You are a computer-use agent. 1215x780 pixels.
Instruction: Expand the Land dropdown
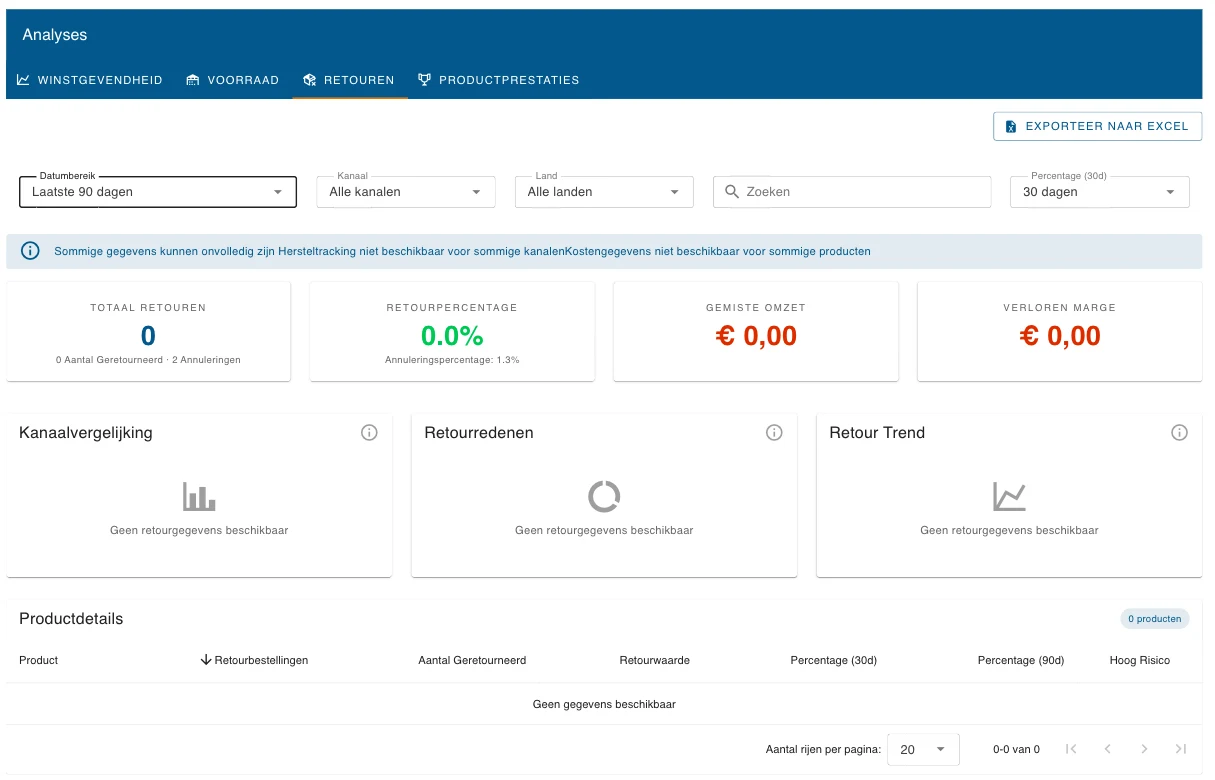pos(604,192)
